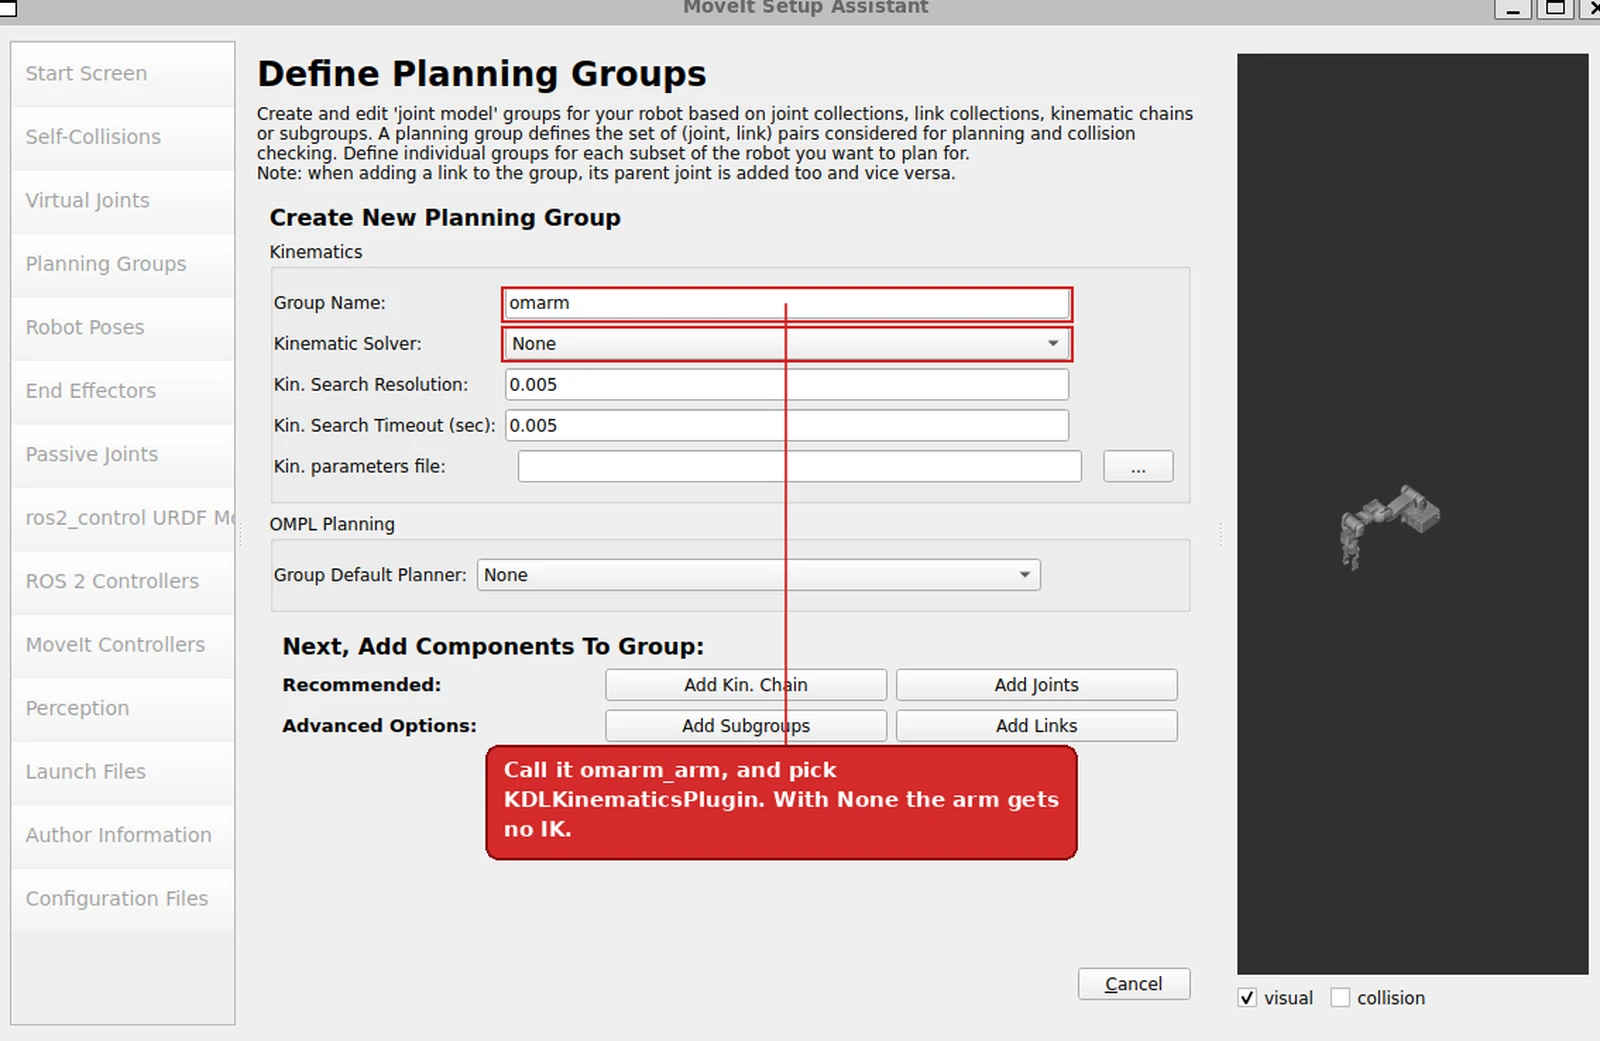Minimize the MoveIt Setup Assistant window

tap(1513, 8)
